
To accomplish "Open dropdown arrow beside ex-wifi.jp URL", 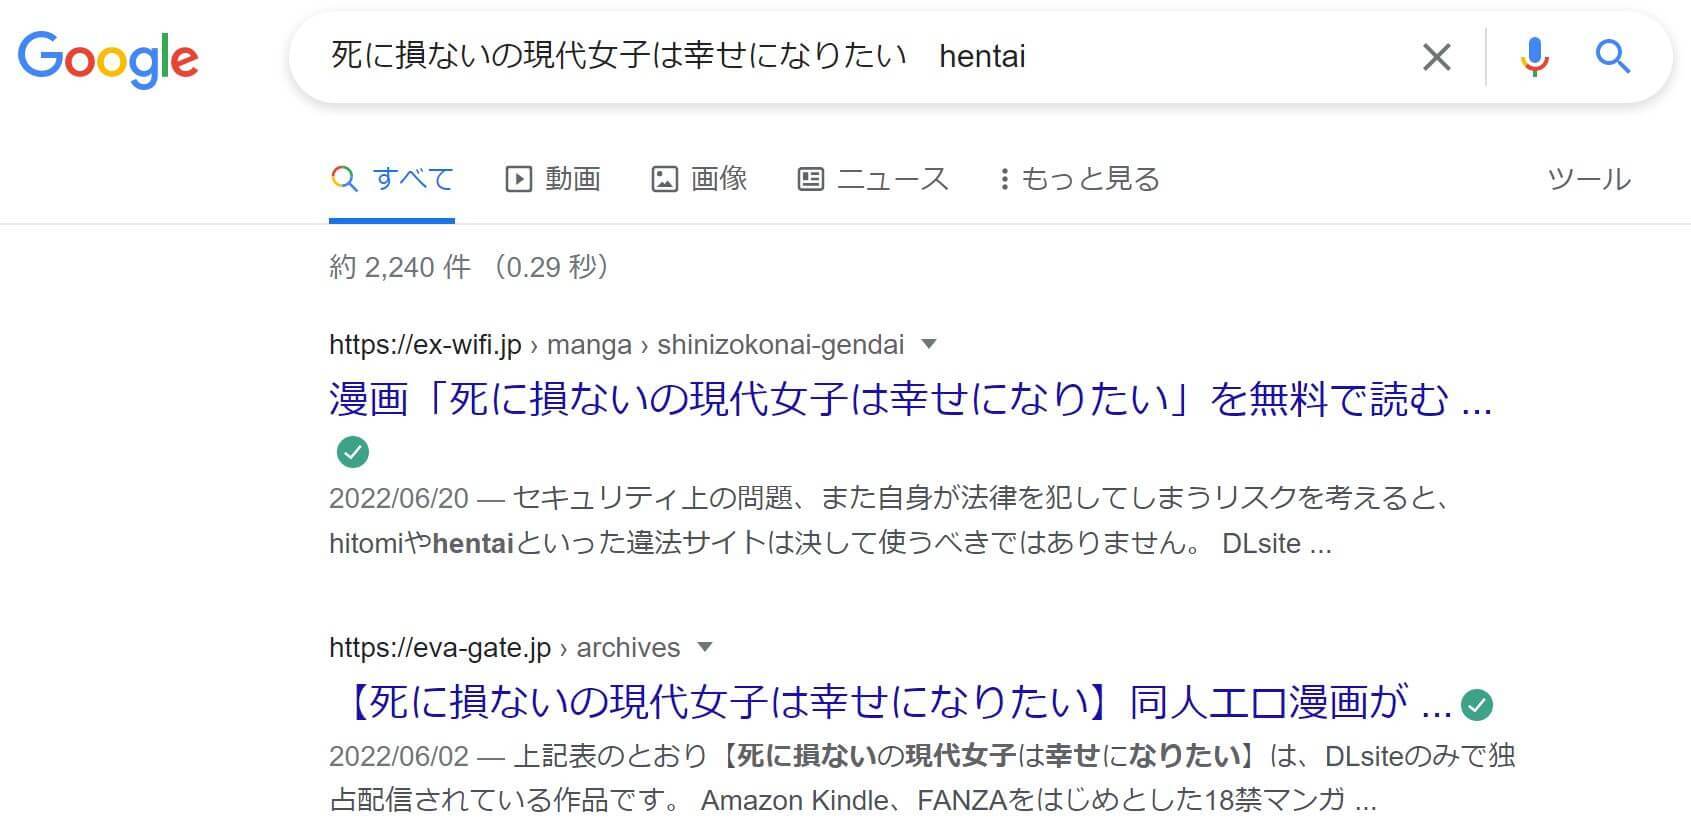I will coord(929,344).
